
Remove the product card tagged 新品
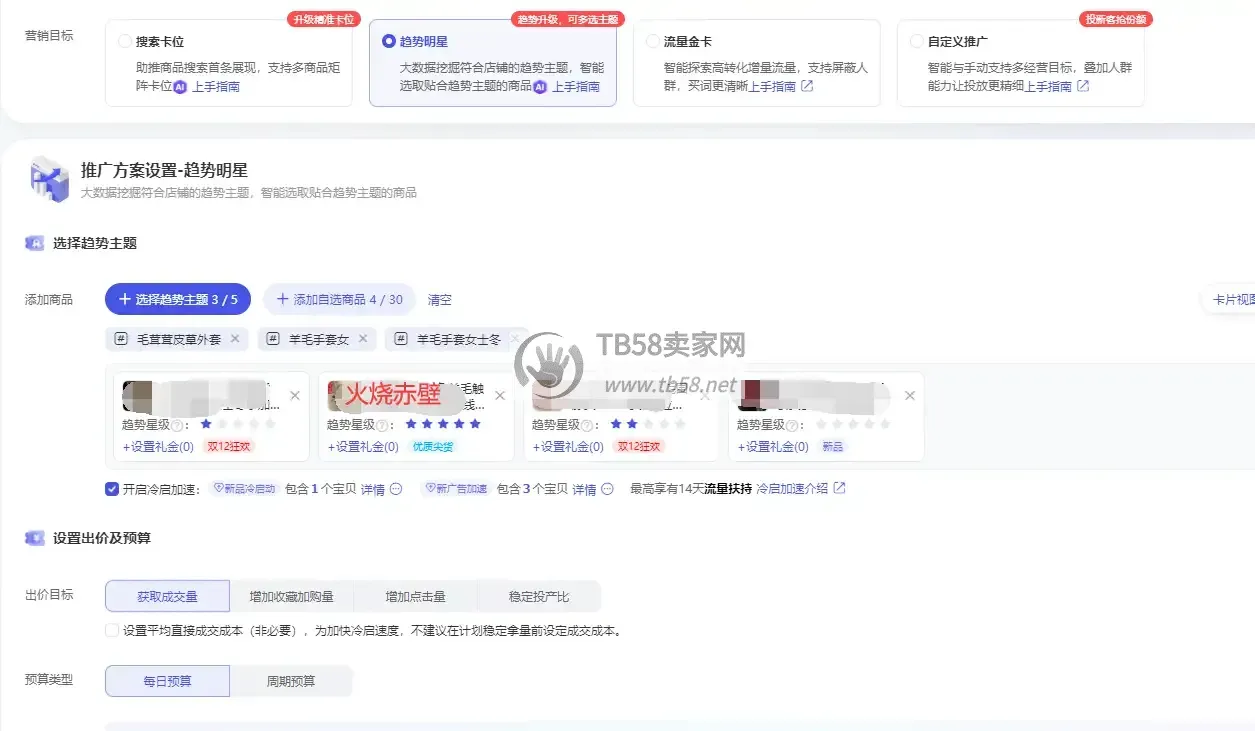point(910,396)
